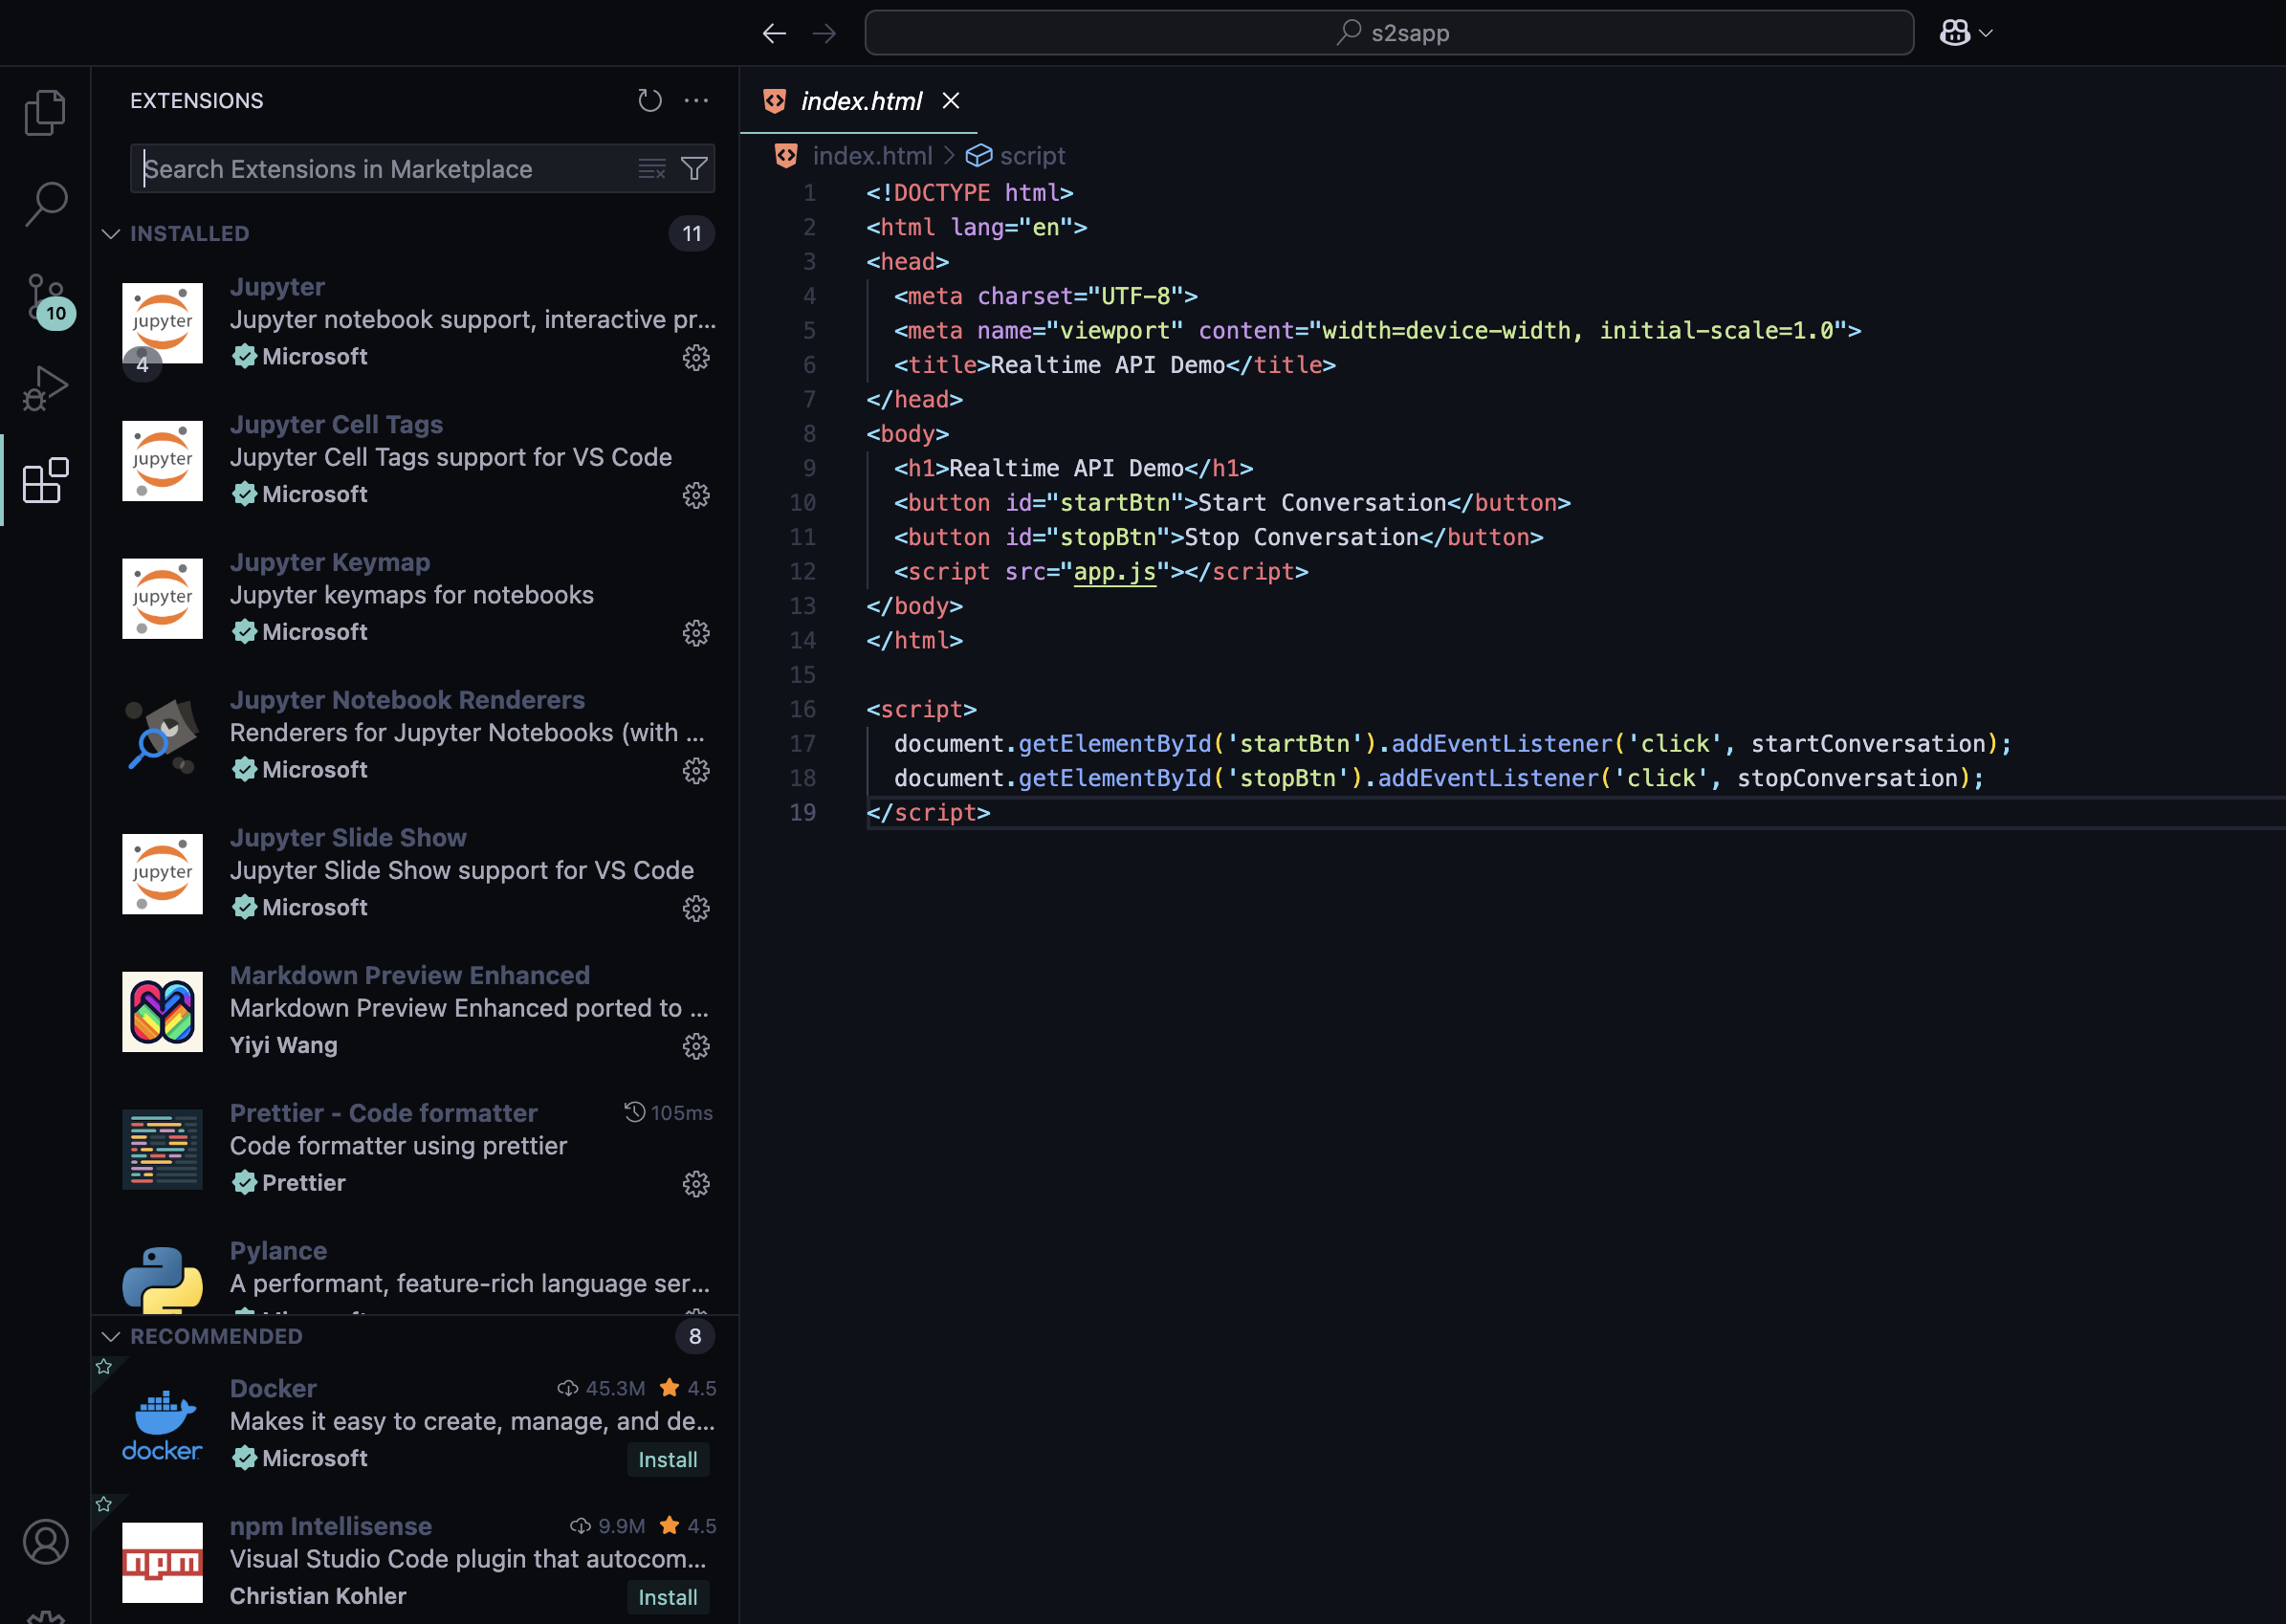
Task: Click the Realtime API Demo title text
Action: 1107,365
